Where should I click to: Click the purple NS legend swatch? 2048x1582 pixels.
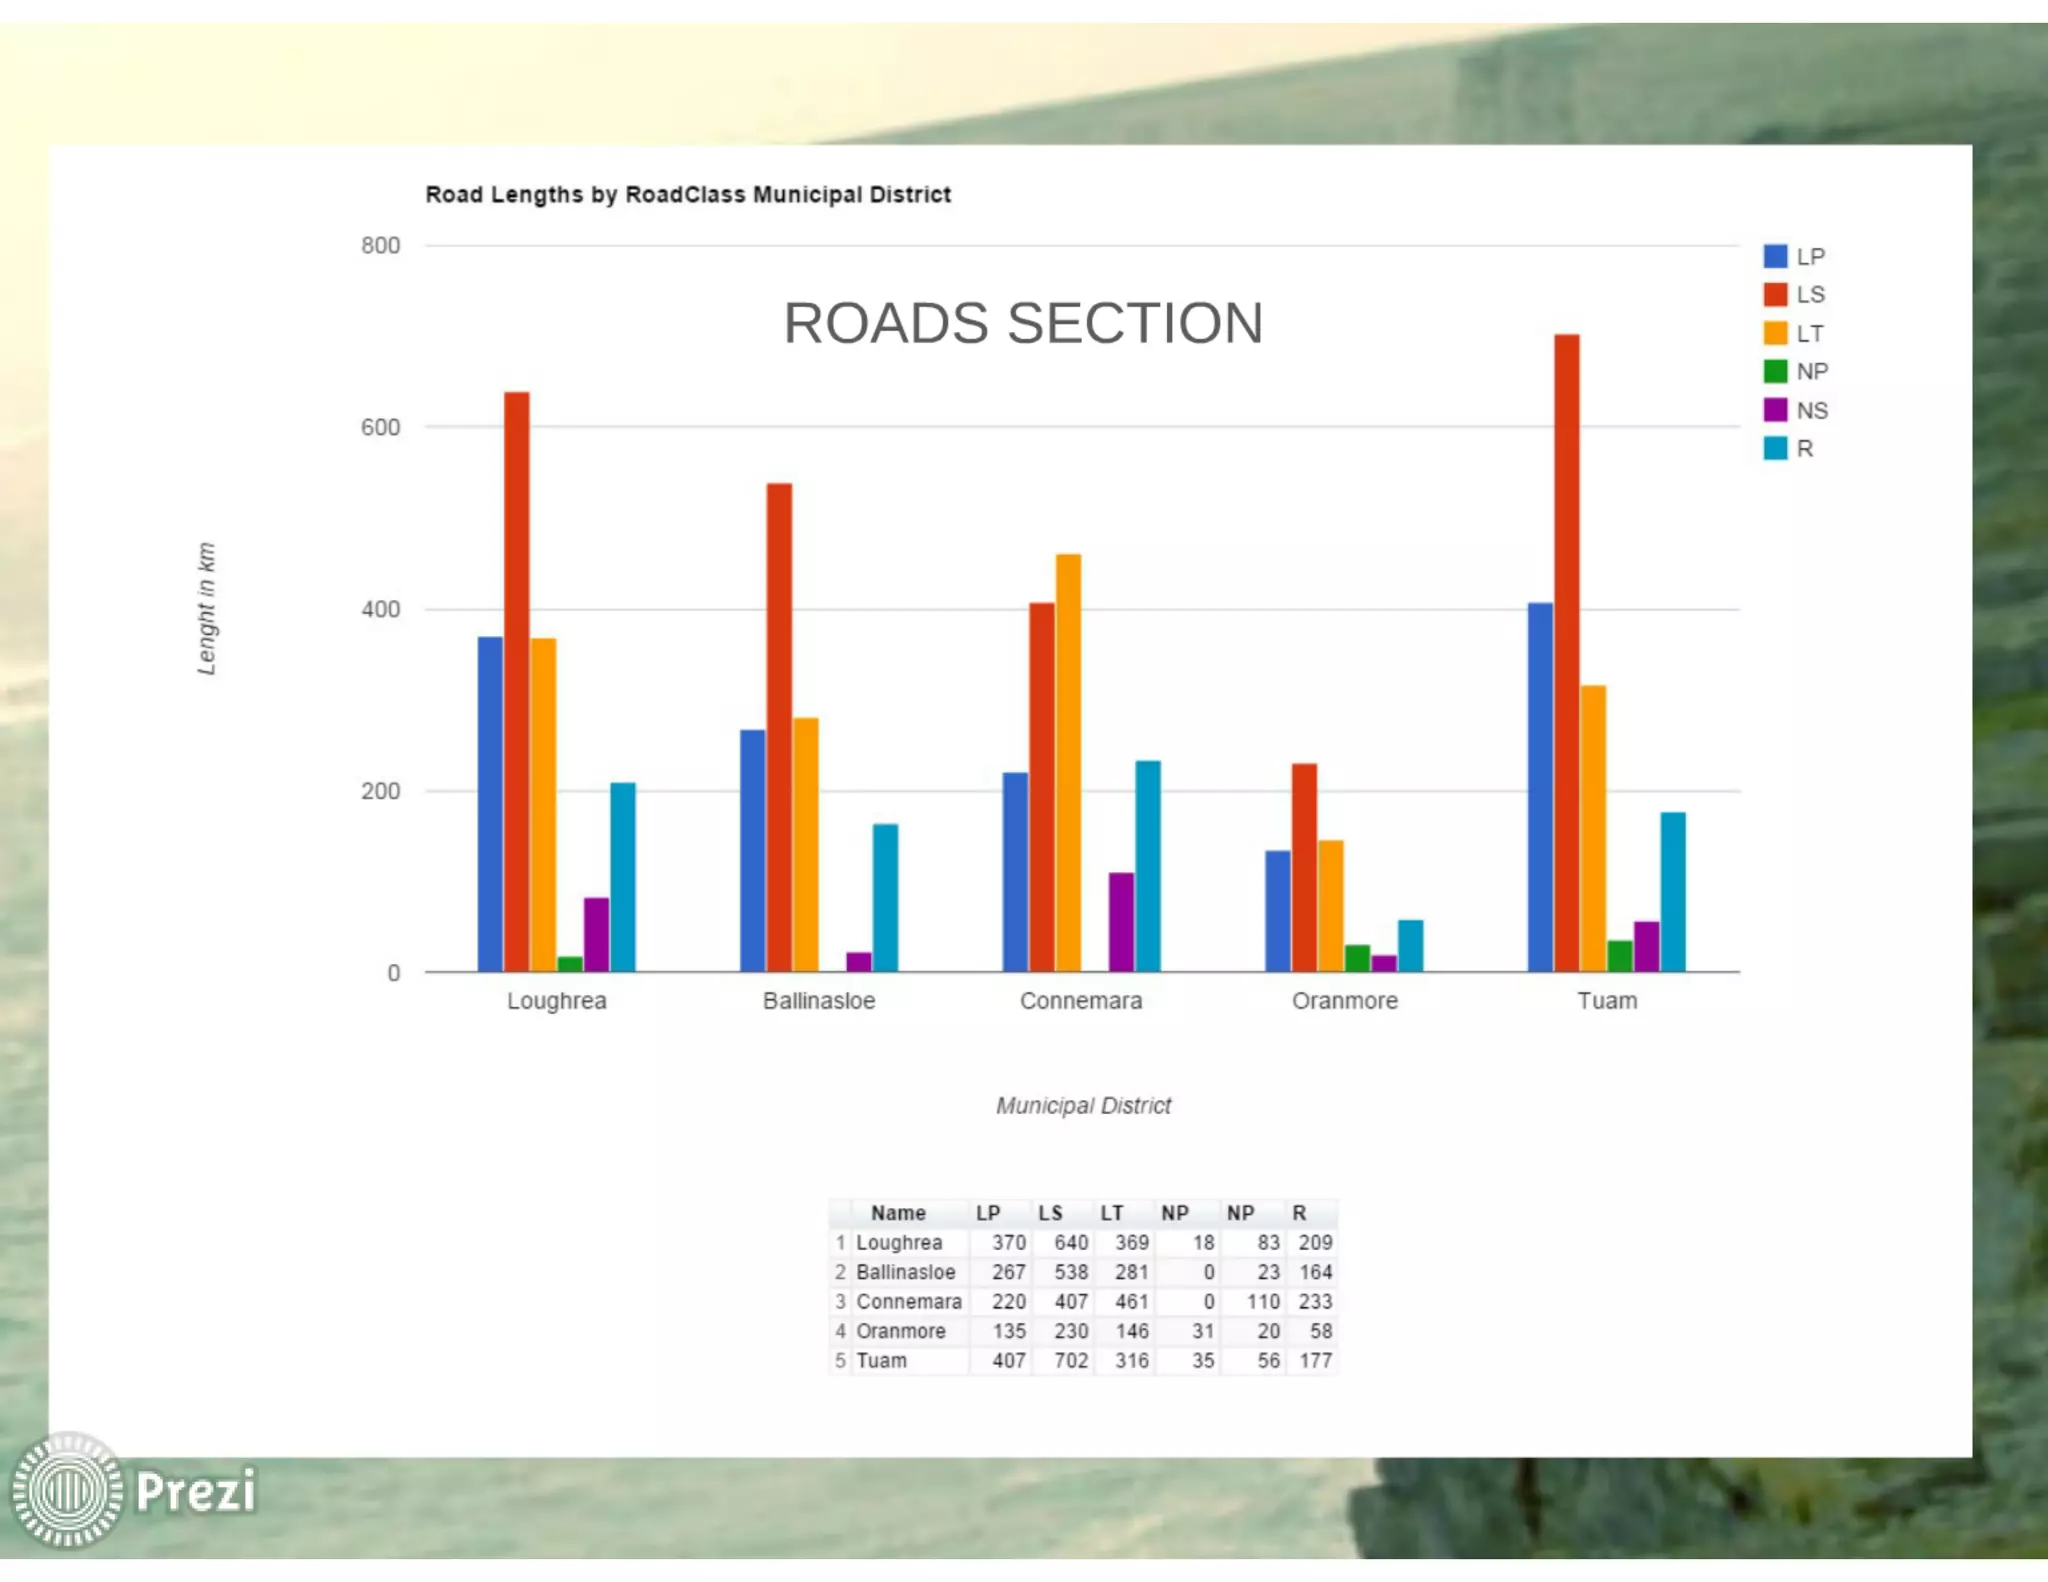(1775, 410)
